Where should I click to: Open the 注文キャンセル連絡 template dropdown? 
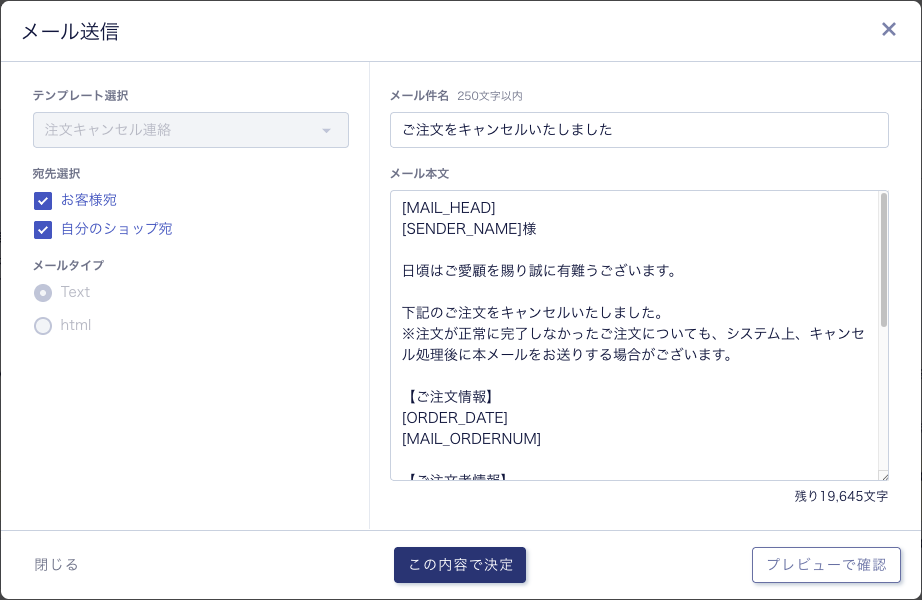[190, 130]
